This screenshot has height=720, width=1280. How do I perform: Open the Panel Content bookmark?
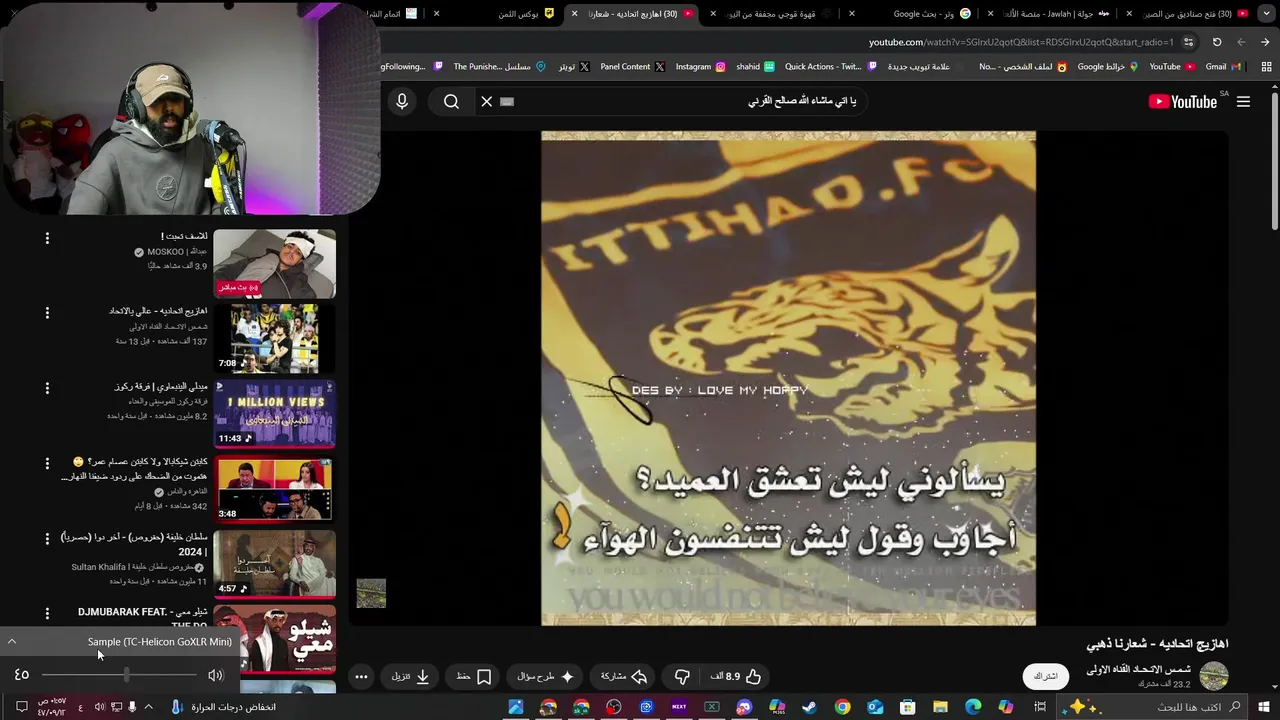(x=632, y=67)
